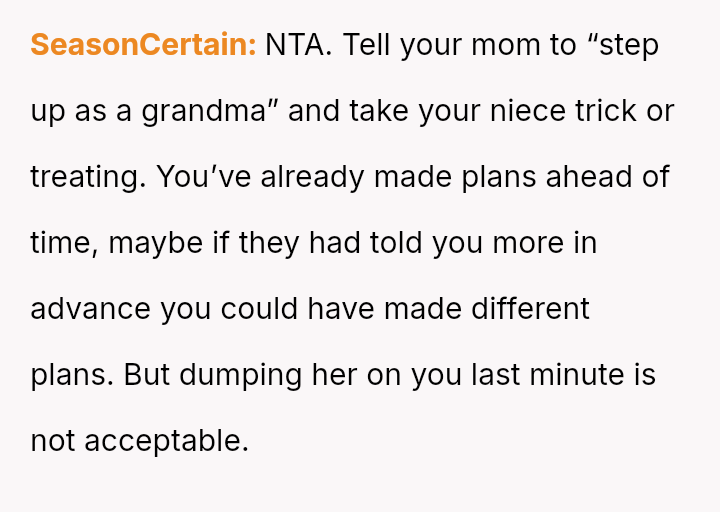720x512 pixels.
Task: Click the word 'treating.' starting line three
Action: point(88,177)
